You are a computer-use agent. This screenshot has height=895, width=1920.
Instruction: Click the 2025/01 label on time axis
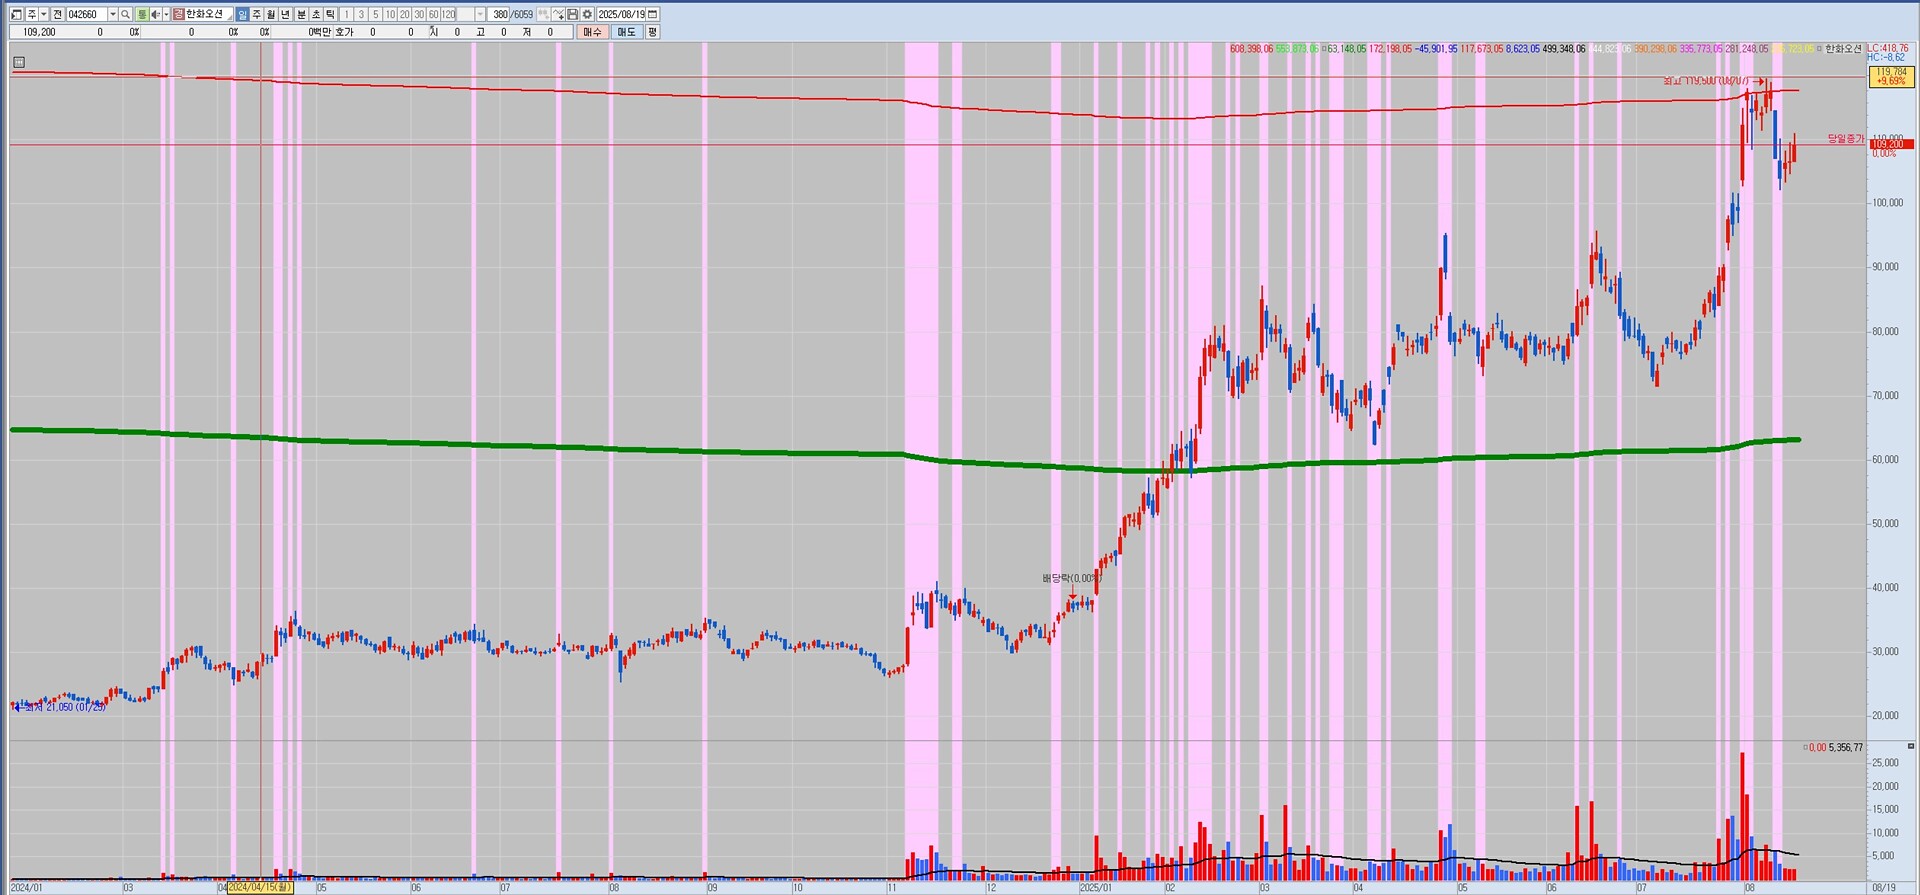(x=1095, y=887)
